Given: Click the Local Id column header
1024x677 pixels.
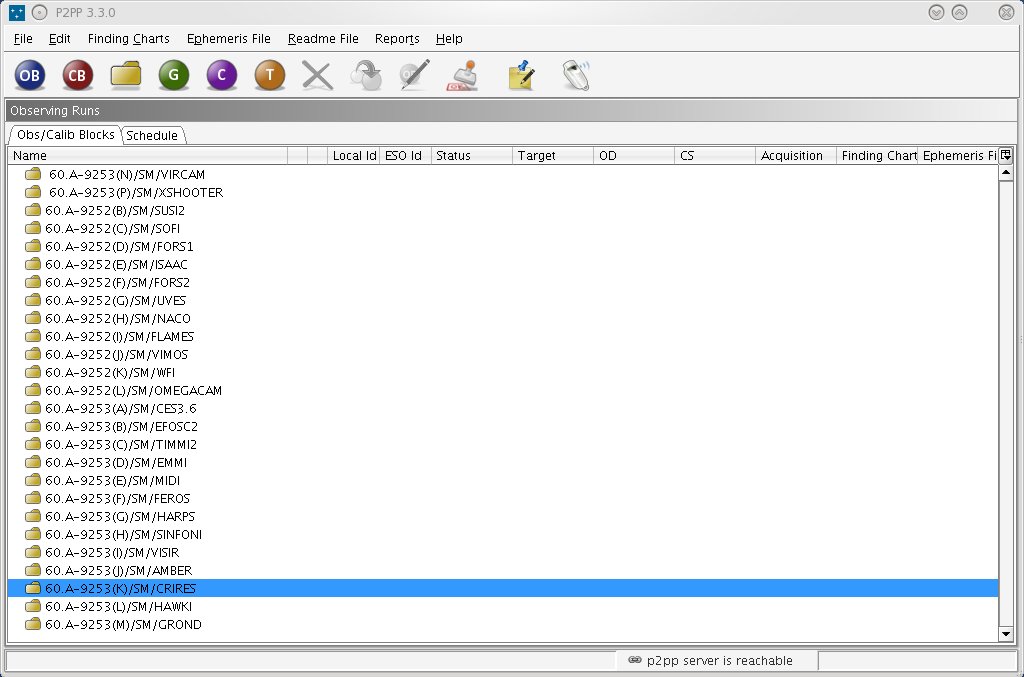Looking at the screenshot, I should pos(353,155).
